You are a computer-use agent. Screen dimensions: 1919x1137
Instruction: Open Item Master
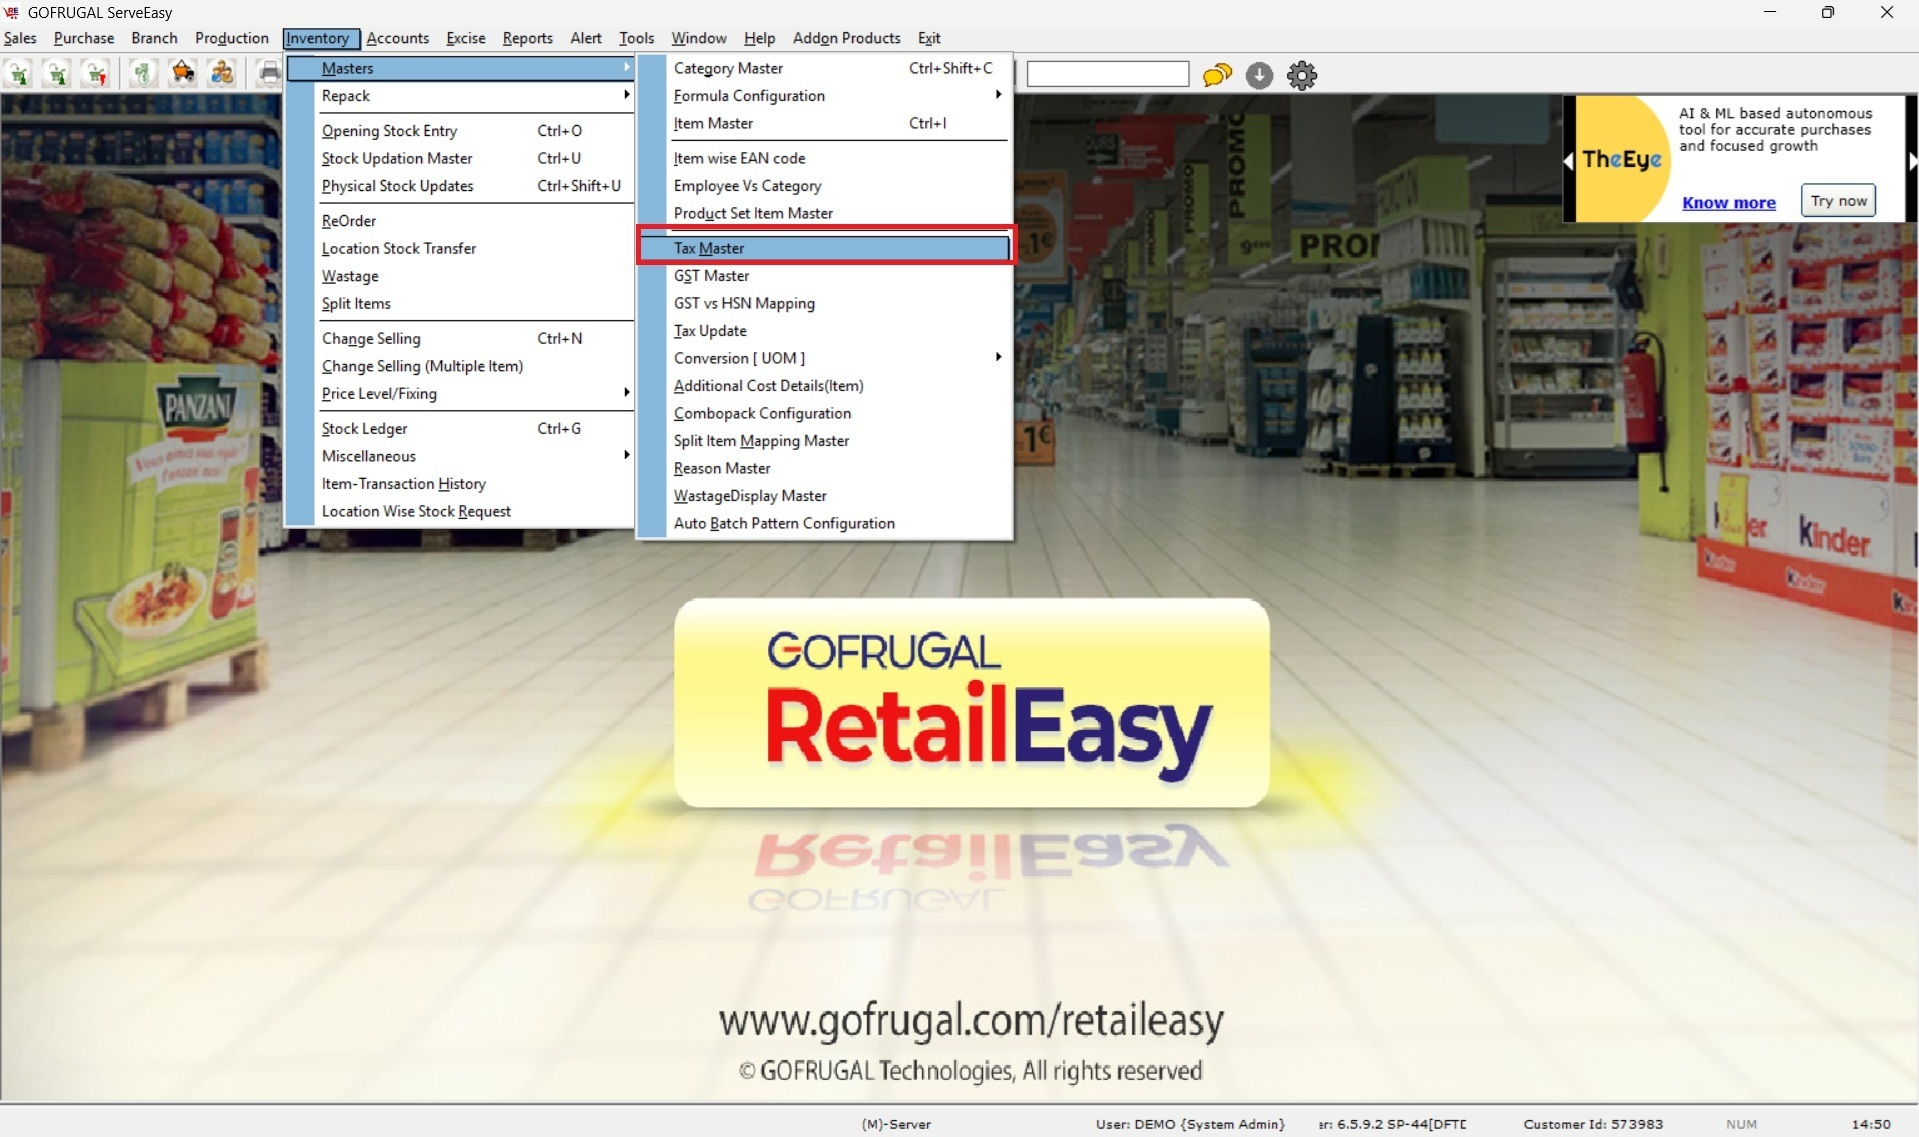[825, 123]
